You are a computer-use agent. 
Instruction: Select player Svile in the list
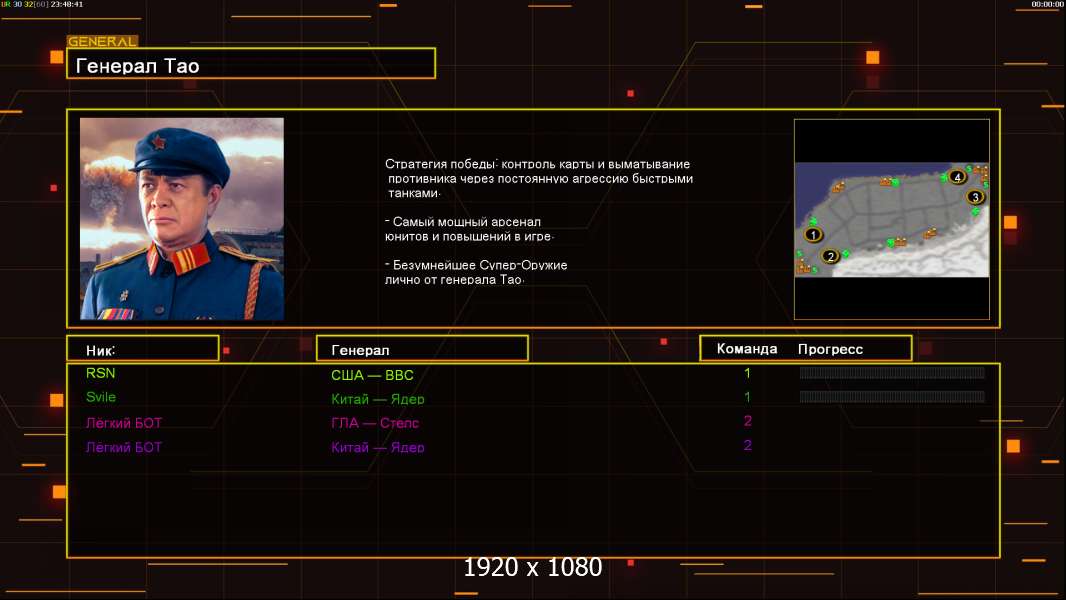101,397
